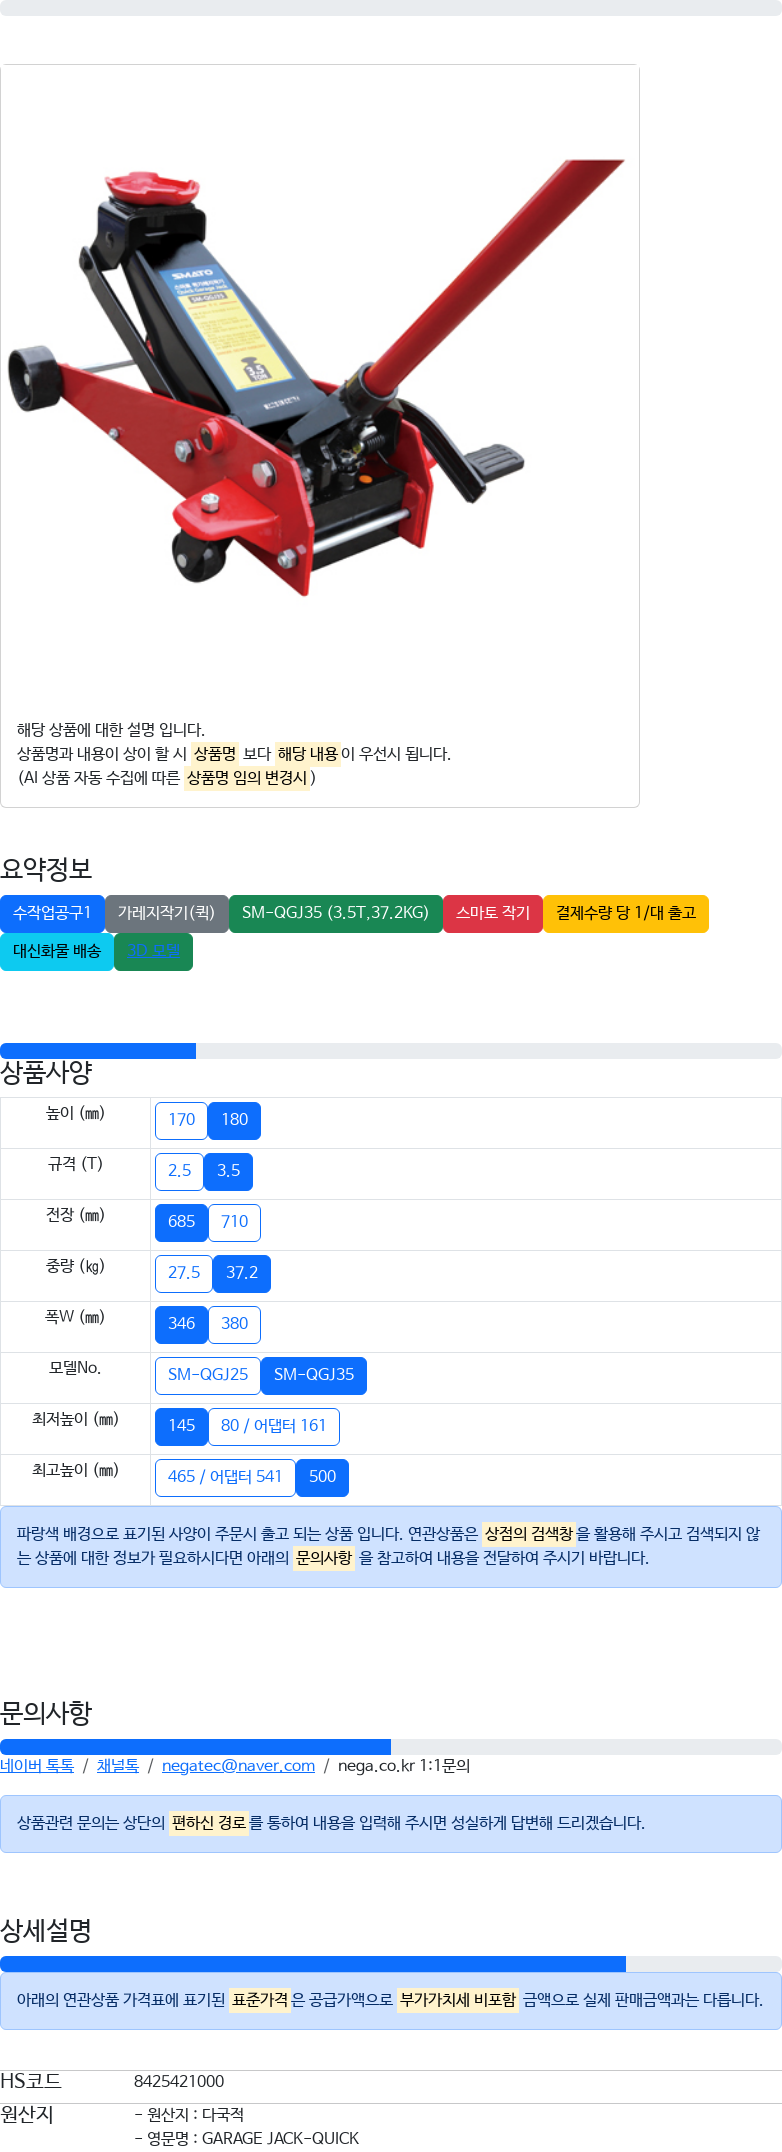
Task: Switch to model SM-QGJ25
Action: pyautogui.click(x=208, y=1375)
